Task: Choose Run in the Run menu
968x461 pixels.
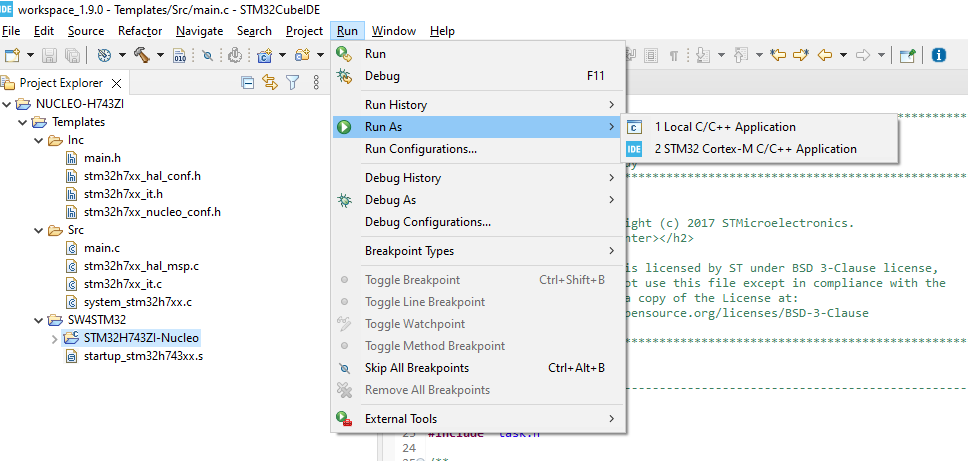Action: (x=478, y=54)
